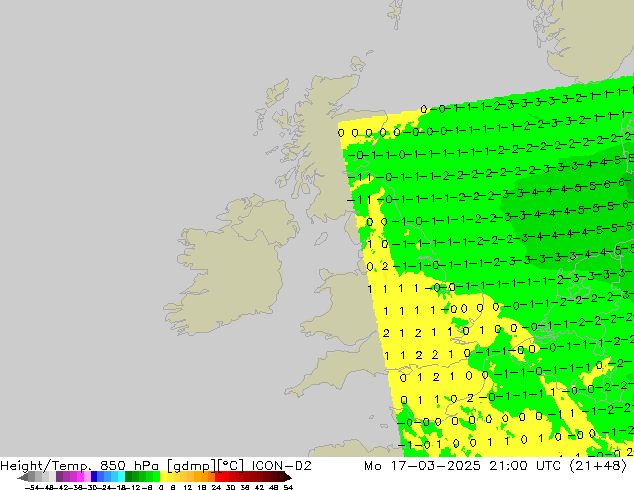Click the 'Height/Temp. 850 hPa' title text

80,466
